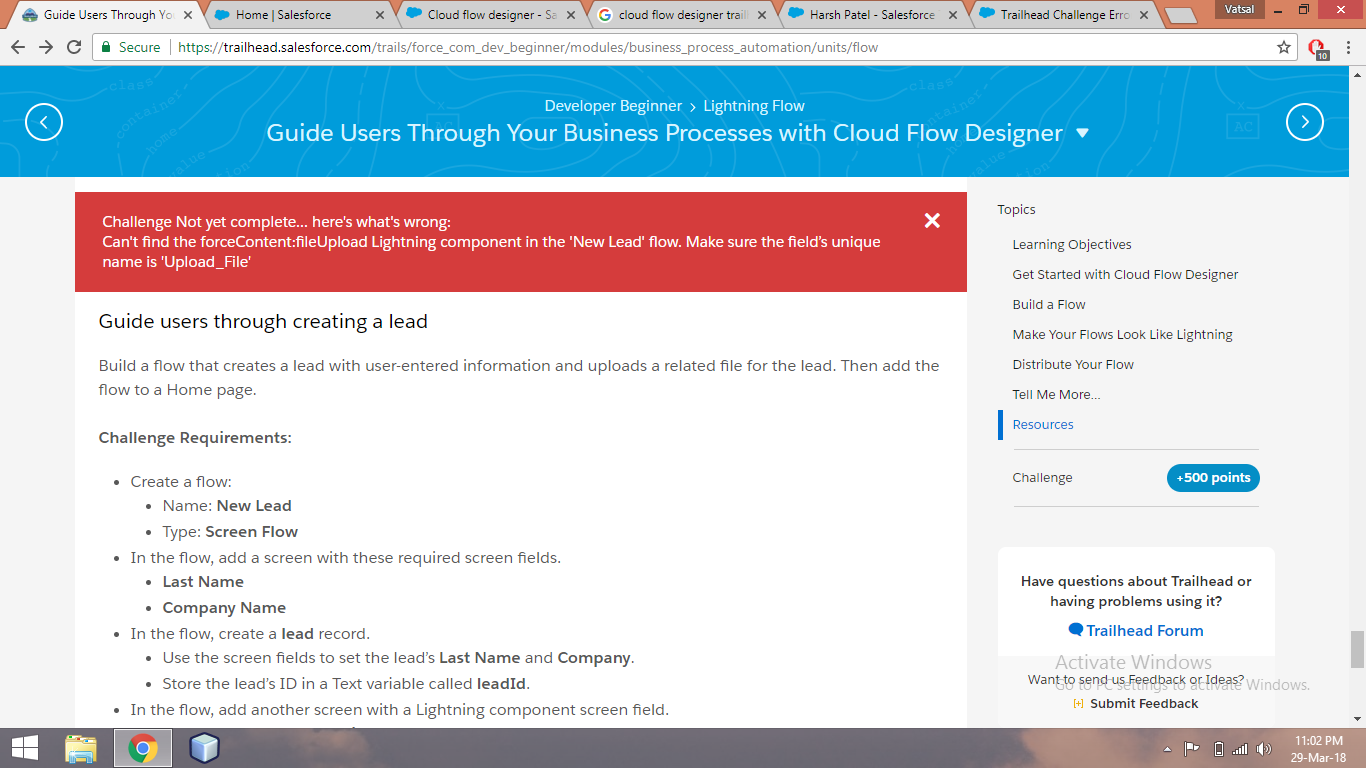The height and width of the screenshot is (768, 1366).
Task: Open Chrome's three-dot menu
Action: coord(1347,47)
